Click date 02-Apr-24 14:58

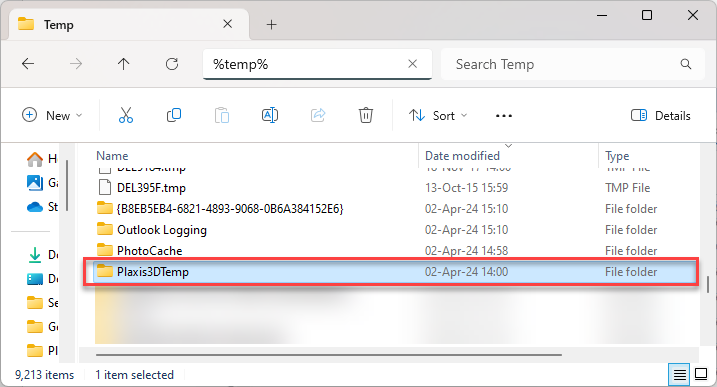[466, 251]
